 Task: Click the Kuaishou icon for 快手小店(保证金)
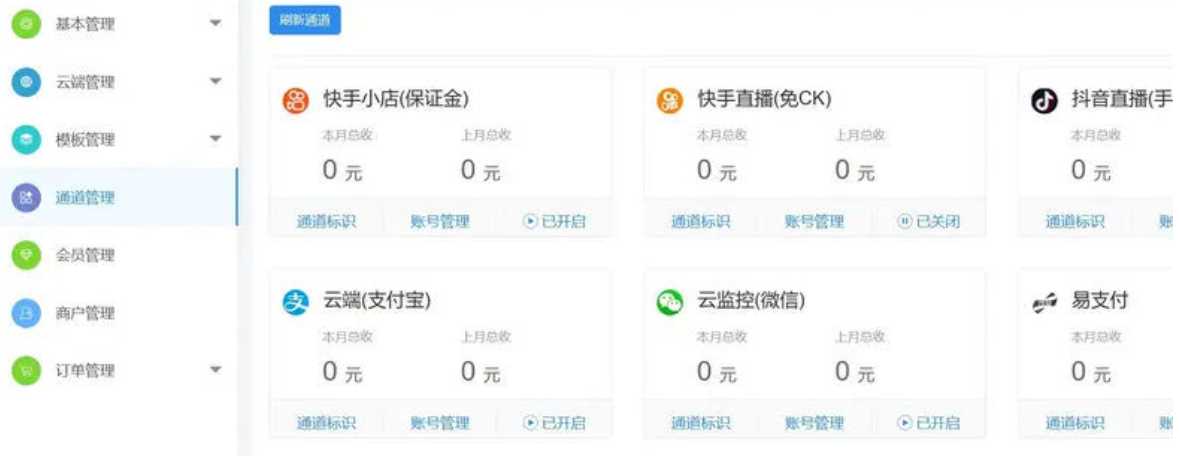(296, 100)
